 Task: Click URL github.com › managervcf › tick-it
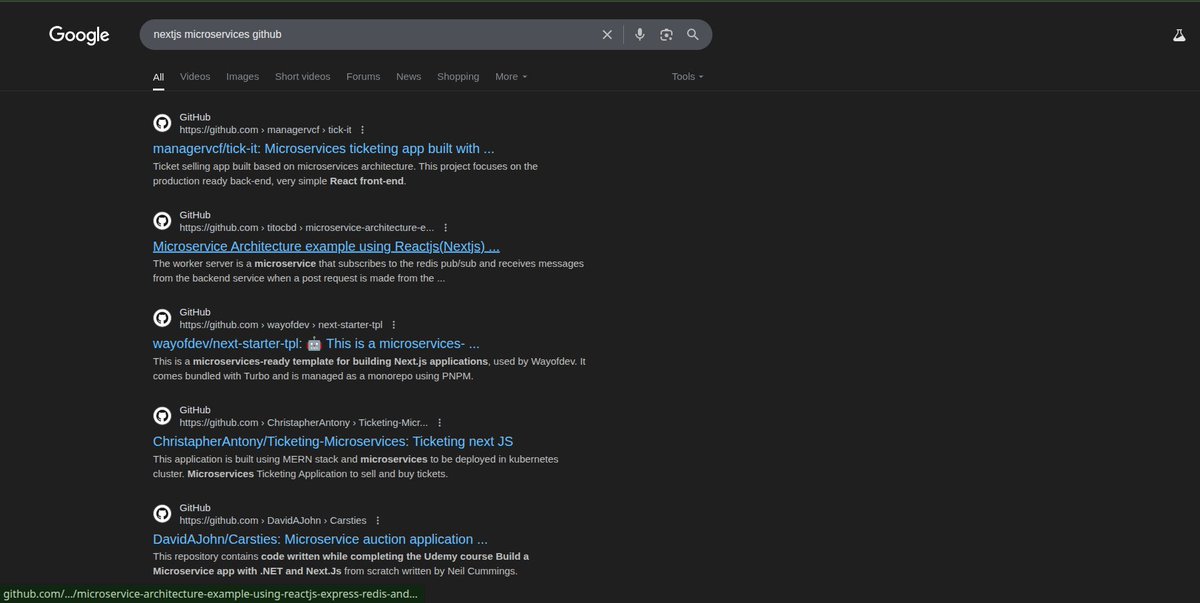point(266,130)
